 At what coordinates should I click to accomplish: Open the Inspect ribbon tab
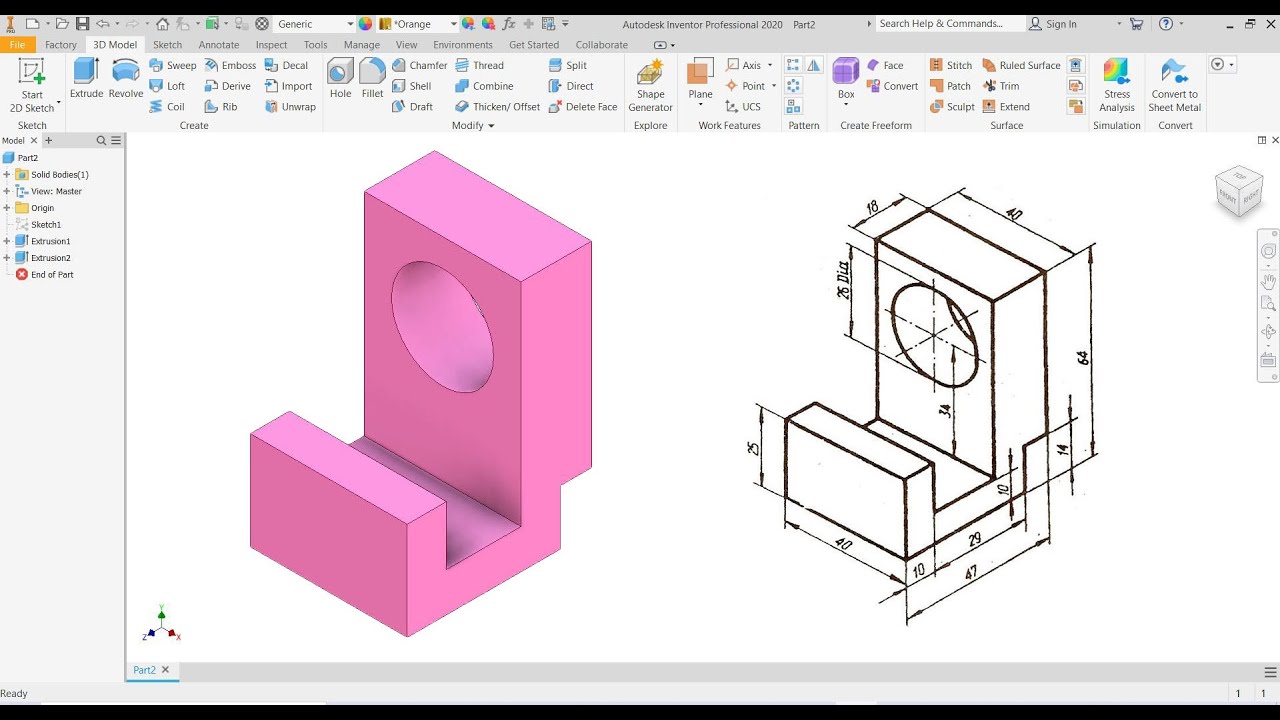coord(271,45)
